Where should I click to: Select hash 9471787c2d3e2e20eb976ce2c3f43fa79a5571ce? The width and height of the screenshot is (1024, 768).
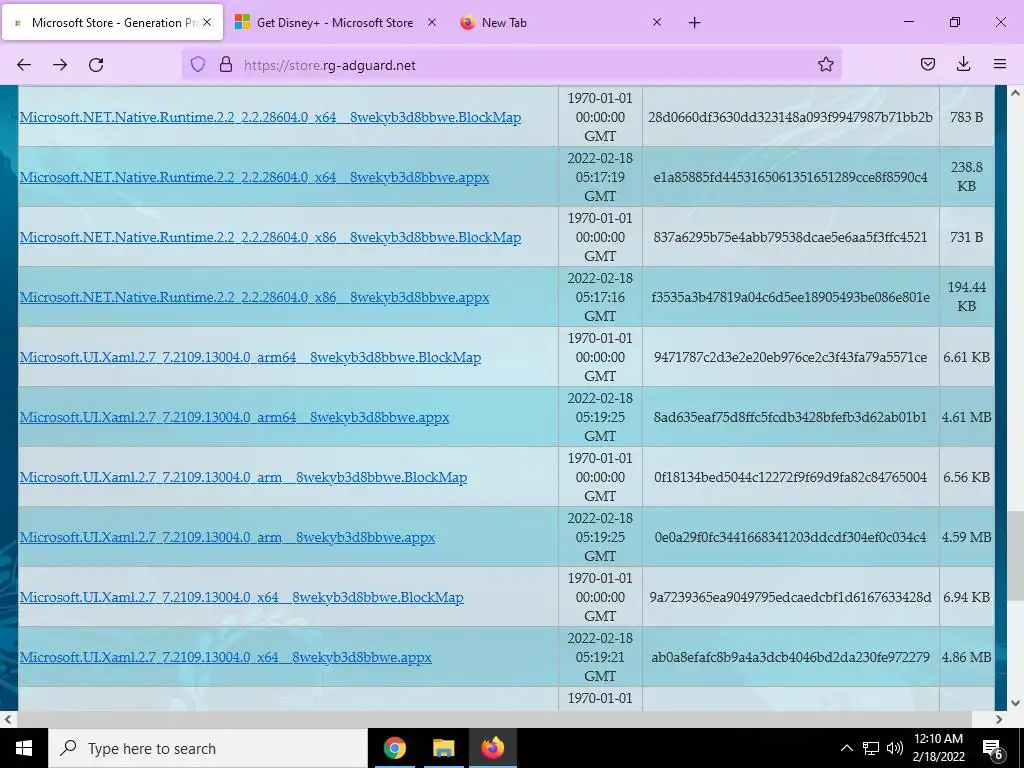click(x=790, y=357)
